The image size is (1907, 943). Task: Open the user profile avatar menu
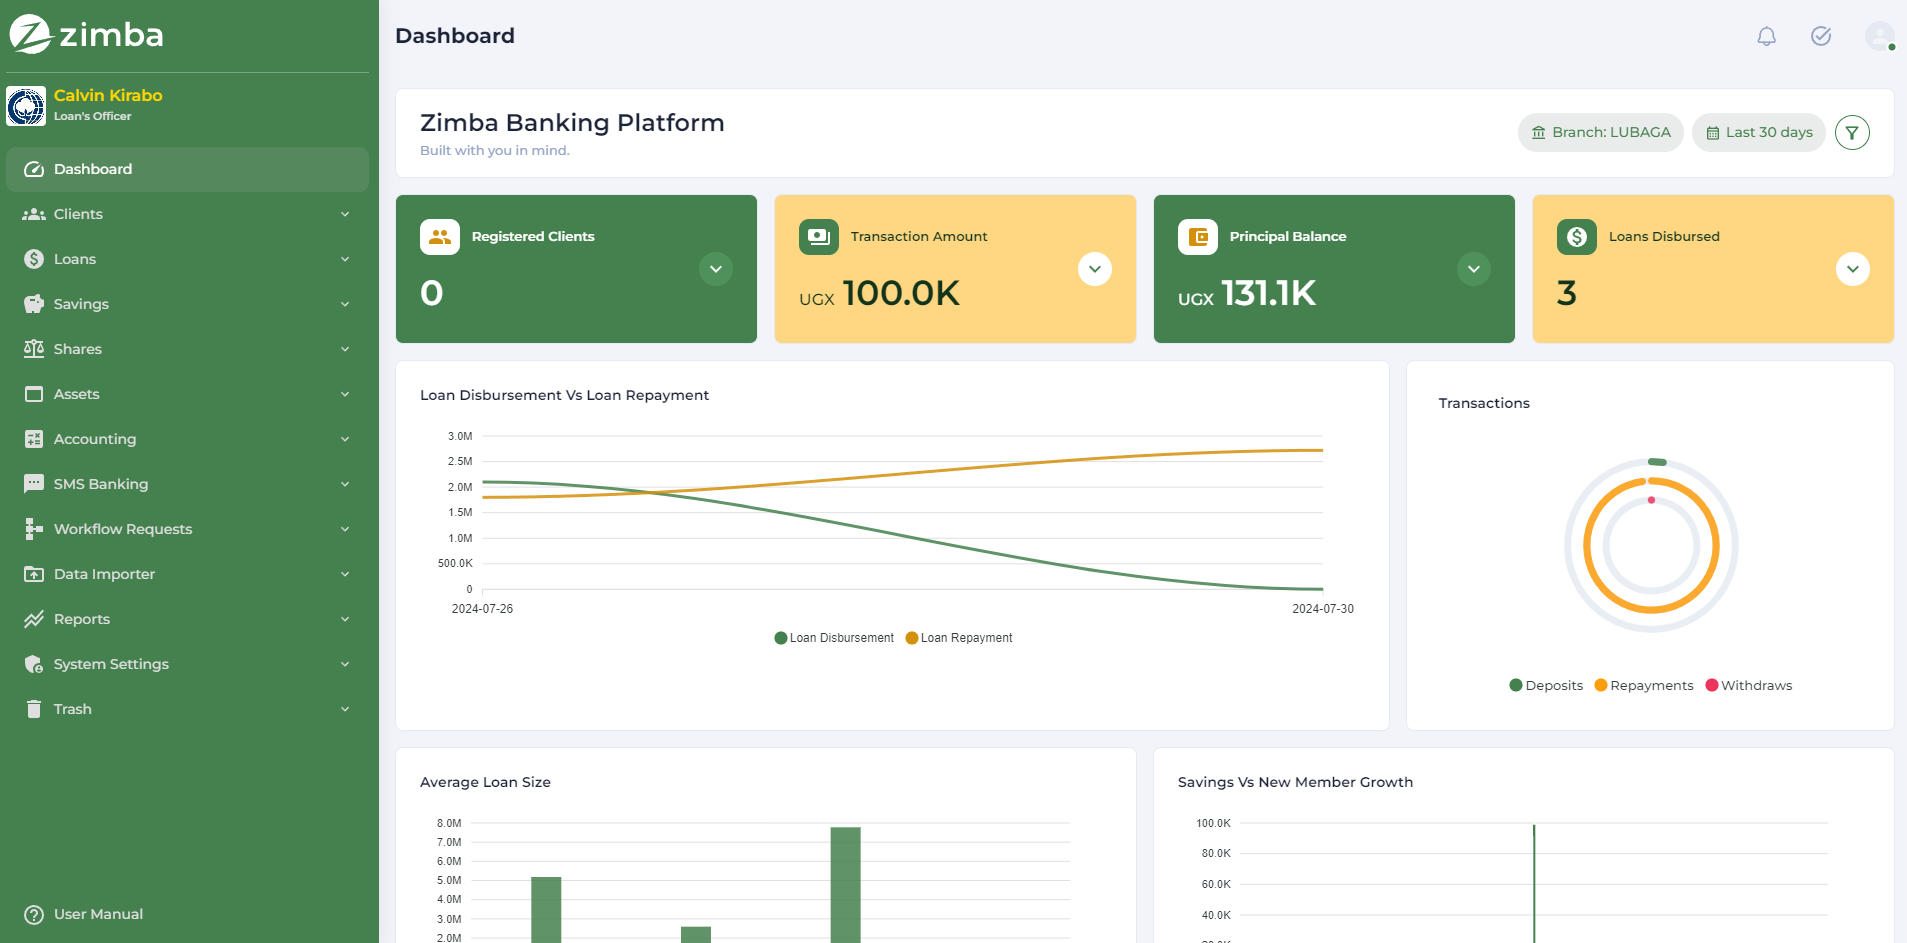[1879, 37]
